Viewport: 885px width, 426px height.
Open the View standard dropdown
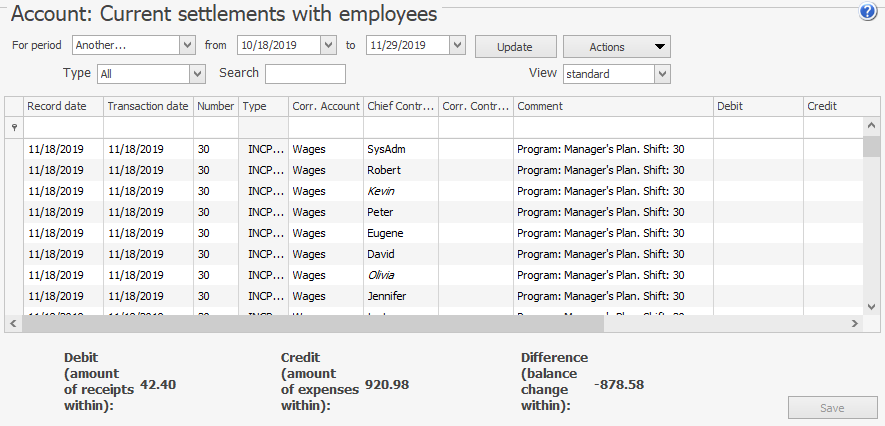pyautogui.click(x=661, y=74)
